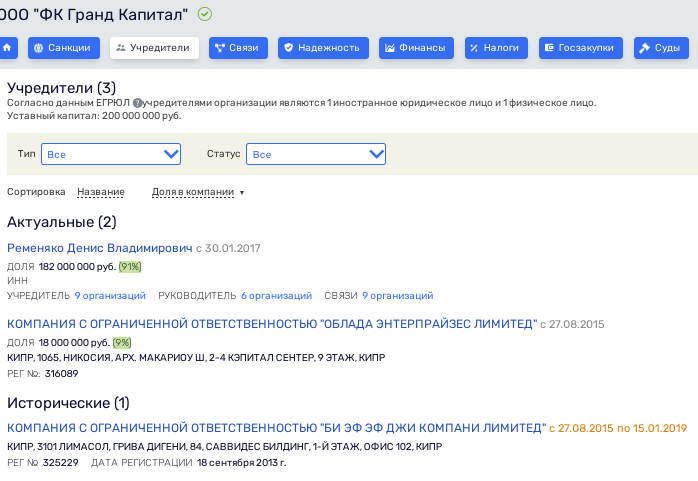Toggle the sort direction arrow next to Доля в компании
698x481 pixels.
(x=242, y=193)
